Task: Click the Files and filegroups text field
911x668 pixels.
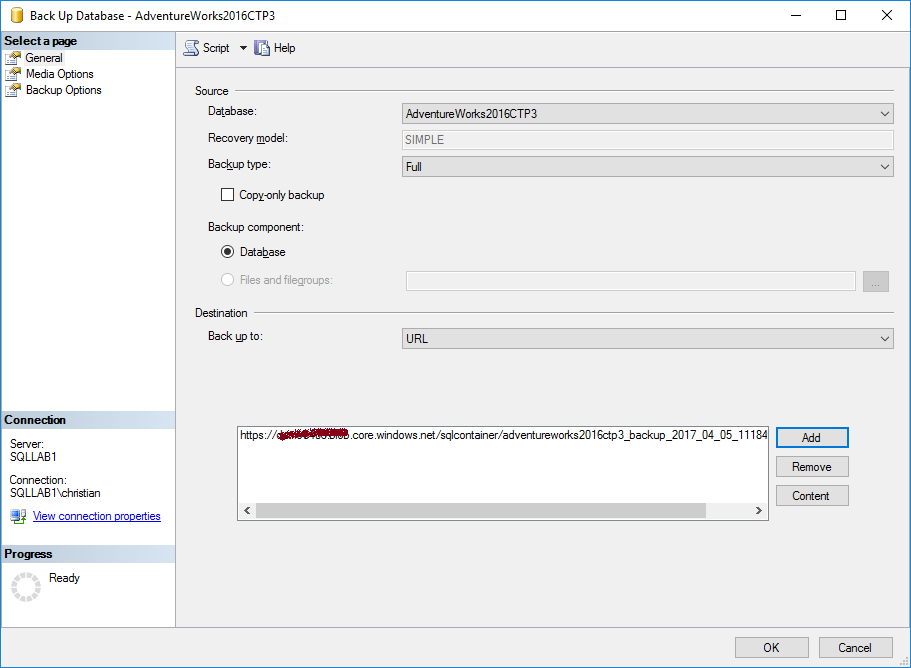Action: (x=630, y=281)
